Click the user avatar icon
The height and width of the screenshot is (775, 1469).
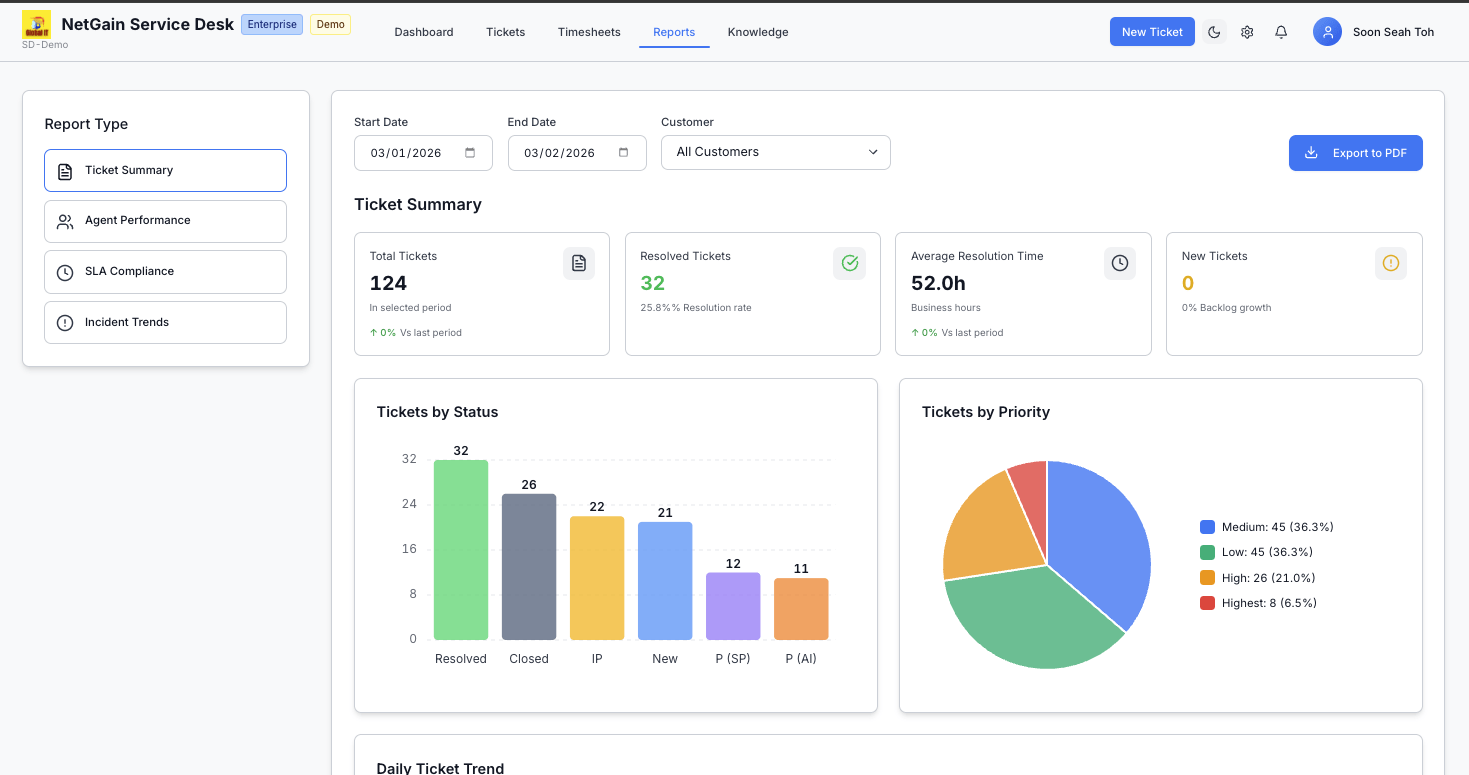(x=1327, y=32)
